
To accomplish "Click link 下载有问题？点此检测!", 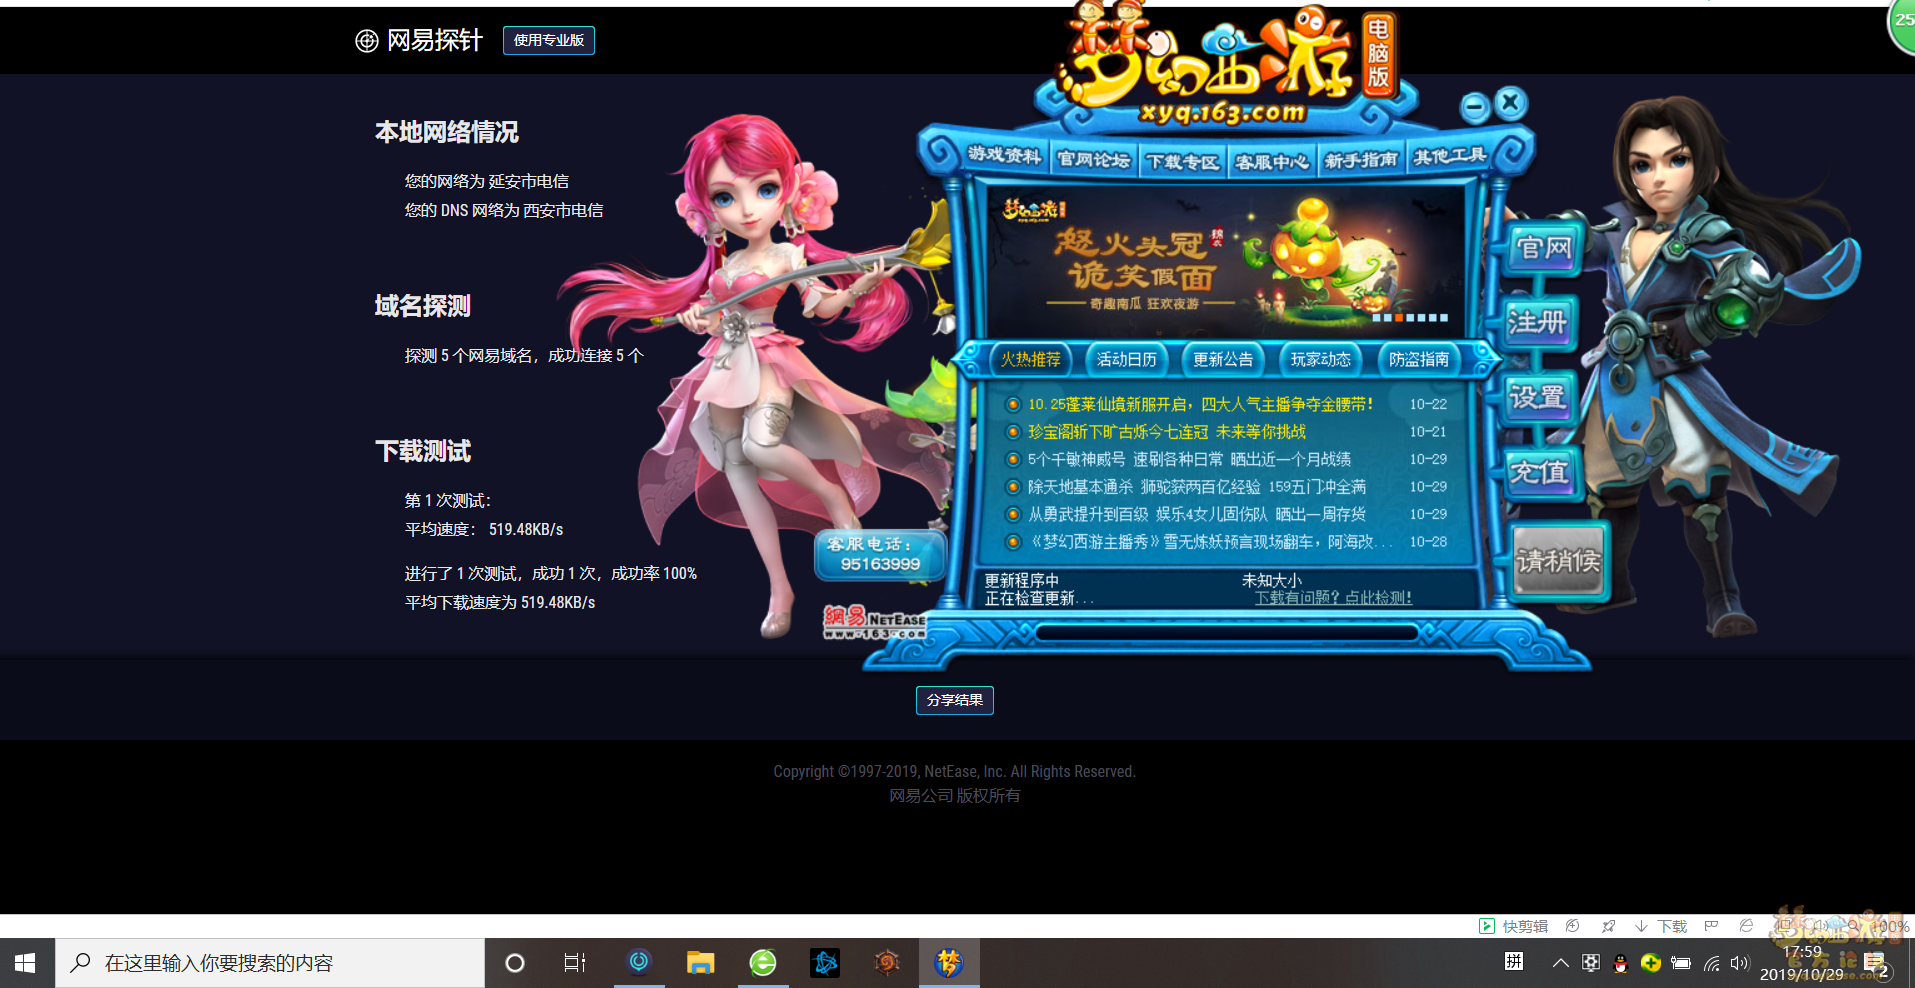I will (1333, 598).
